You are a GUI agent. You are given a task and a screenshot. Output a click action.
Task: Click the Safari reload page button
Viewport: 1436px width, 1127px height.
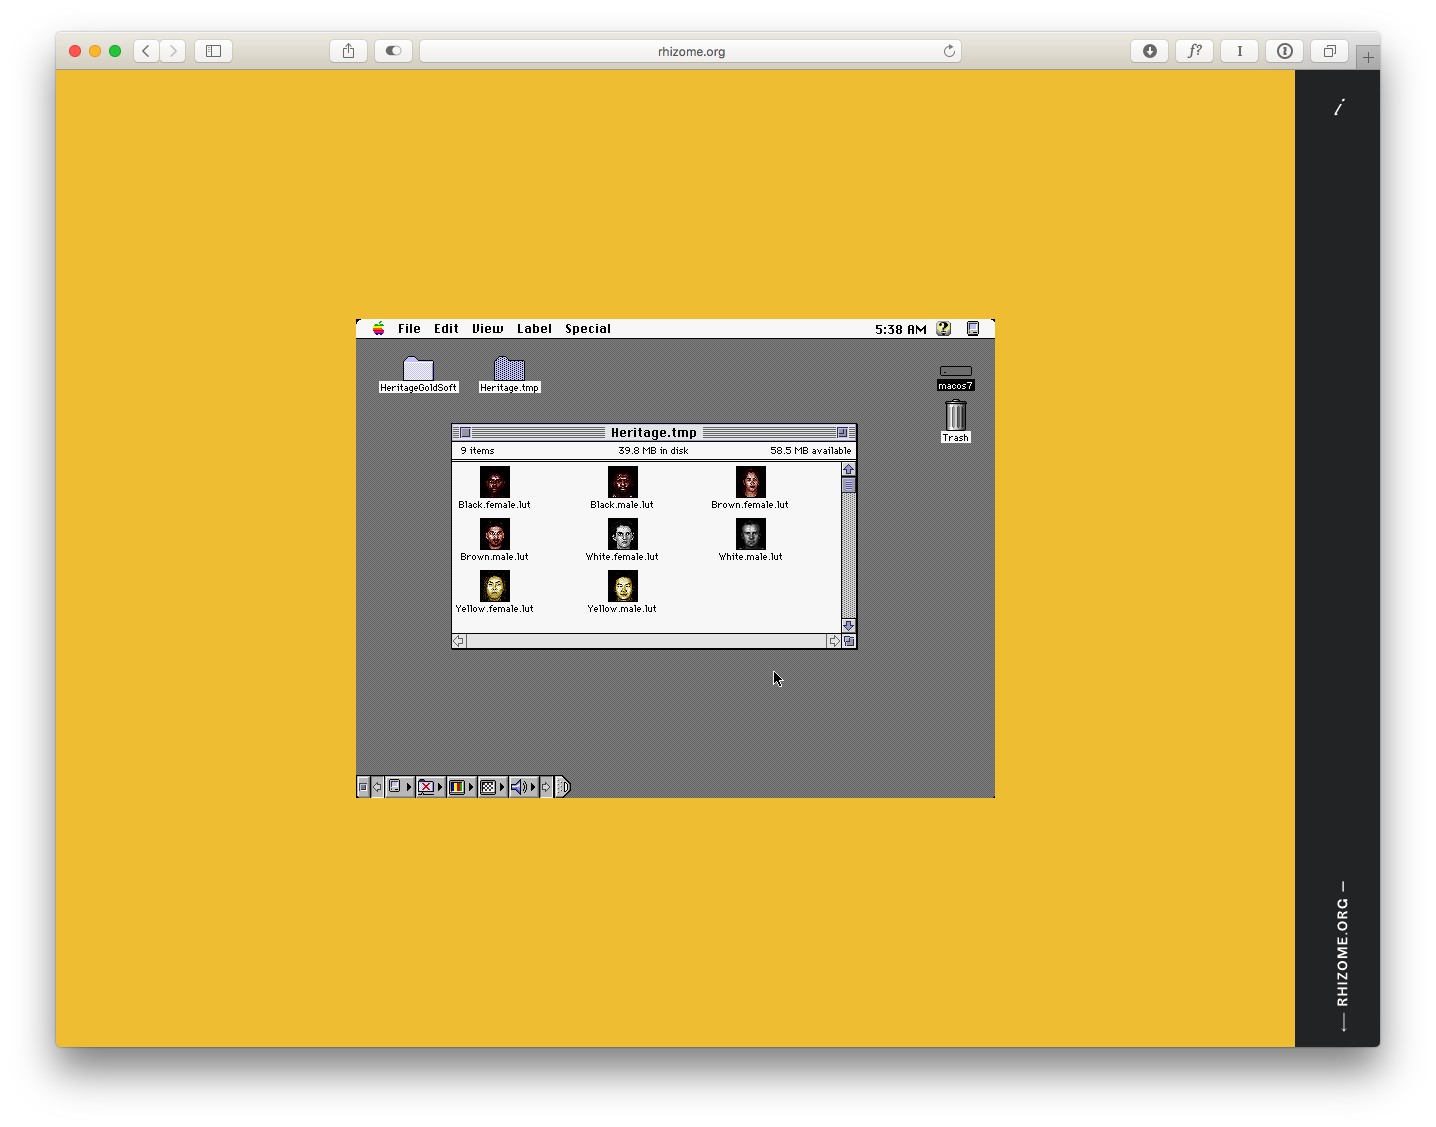949,51
